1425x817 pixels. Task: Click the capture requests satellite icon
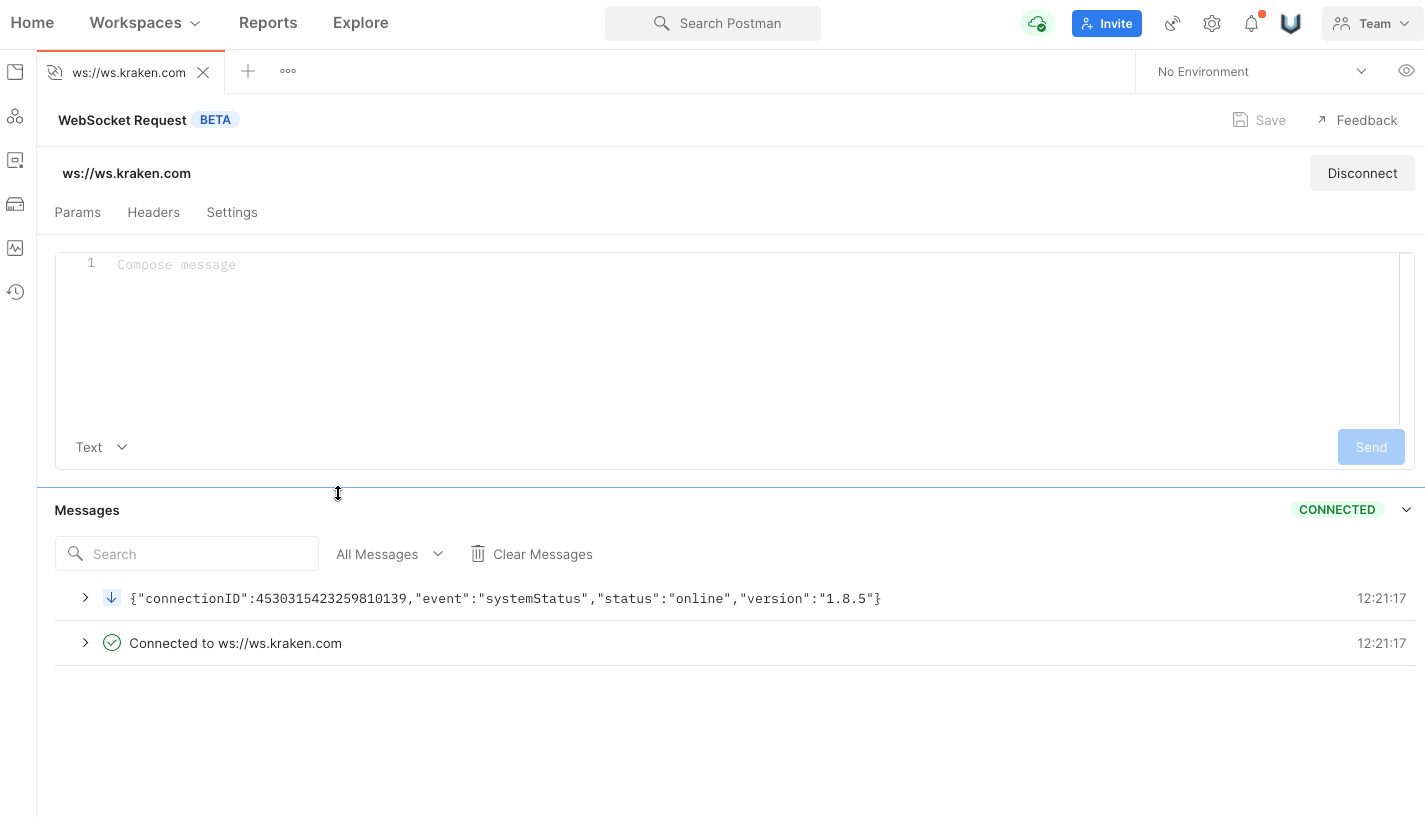(1172, 23)
